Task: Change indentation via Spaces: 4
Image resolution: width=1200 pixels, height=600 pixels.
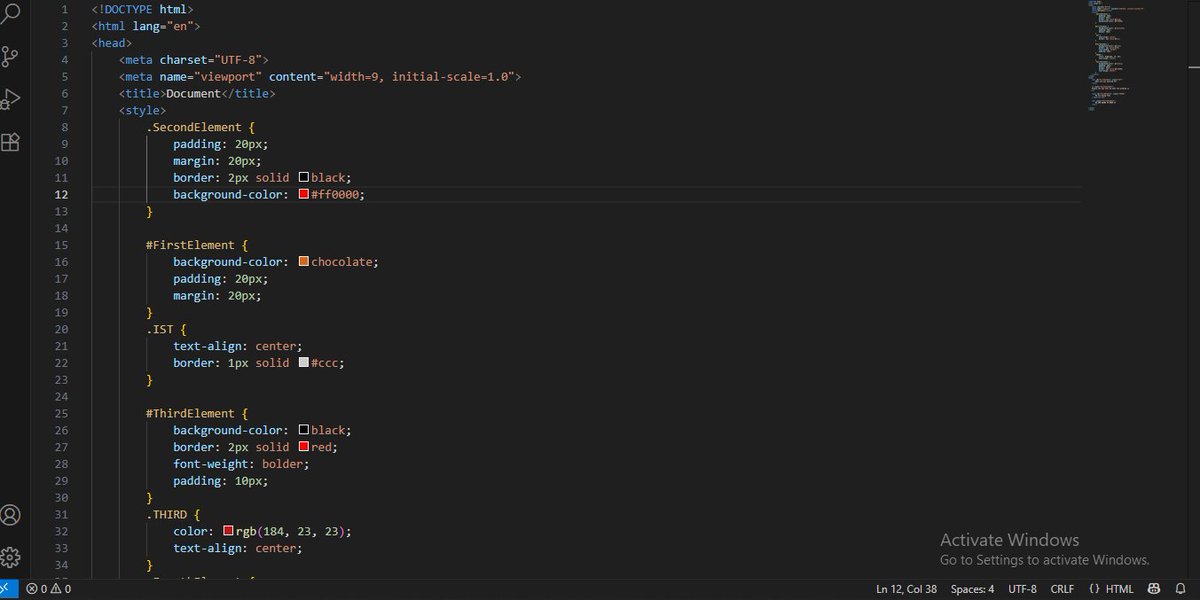Action: tap(972, 589)
